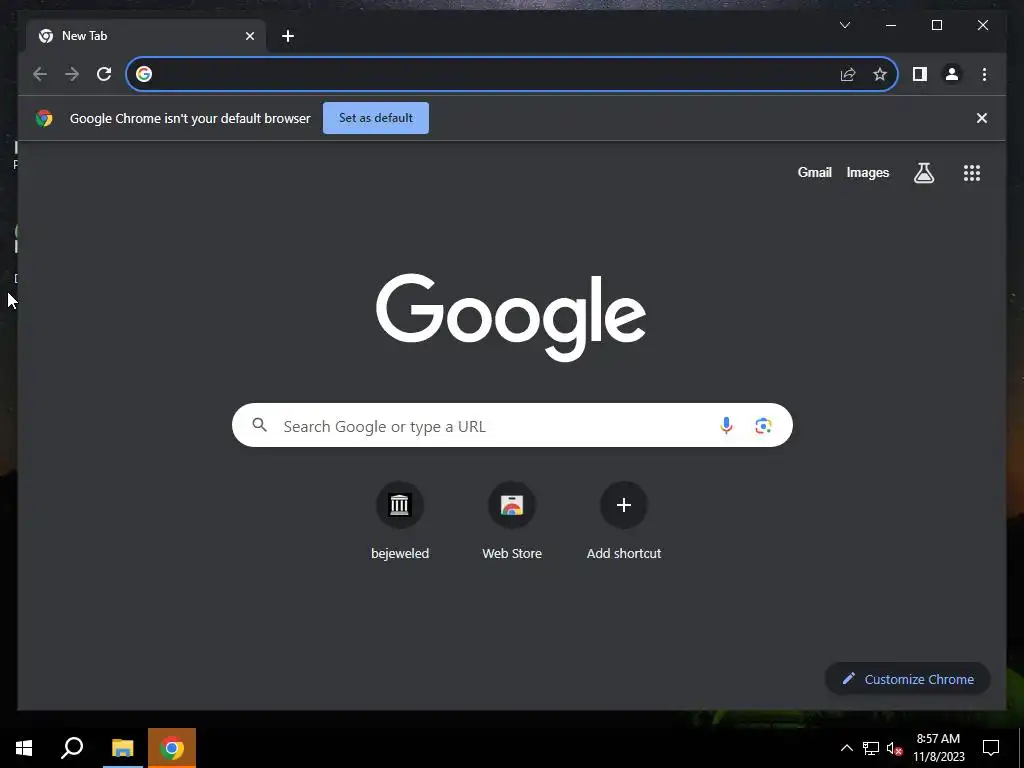Close the New Tab tab
The height and width of the screenshot is (768, 1024).
249,36
